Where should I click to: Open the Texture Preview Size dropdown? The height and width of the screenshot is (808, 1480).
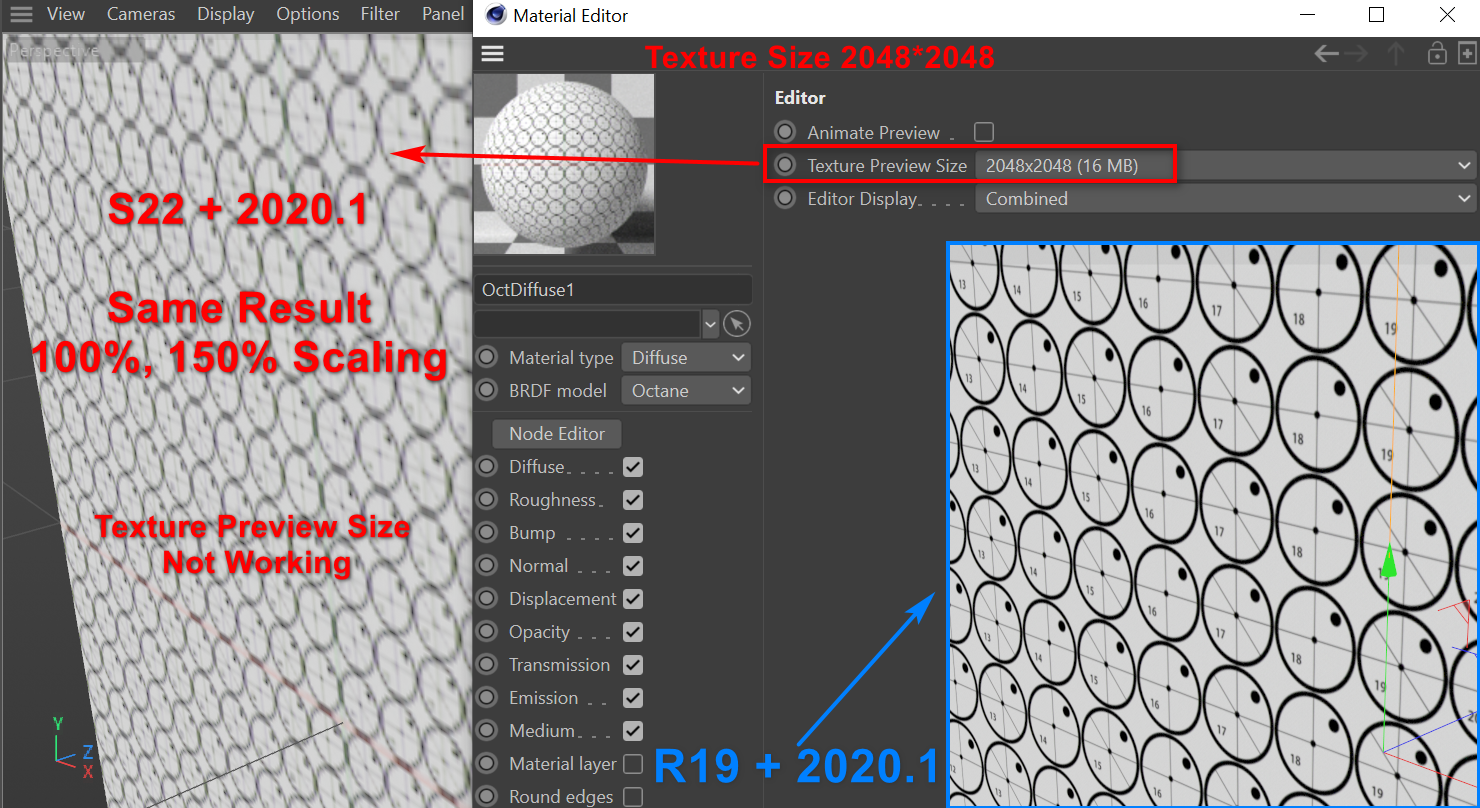(1226, 166)
